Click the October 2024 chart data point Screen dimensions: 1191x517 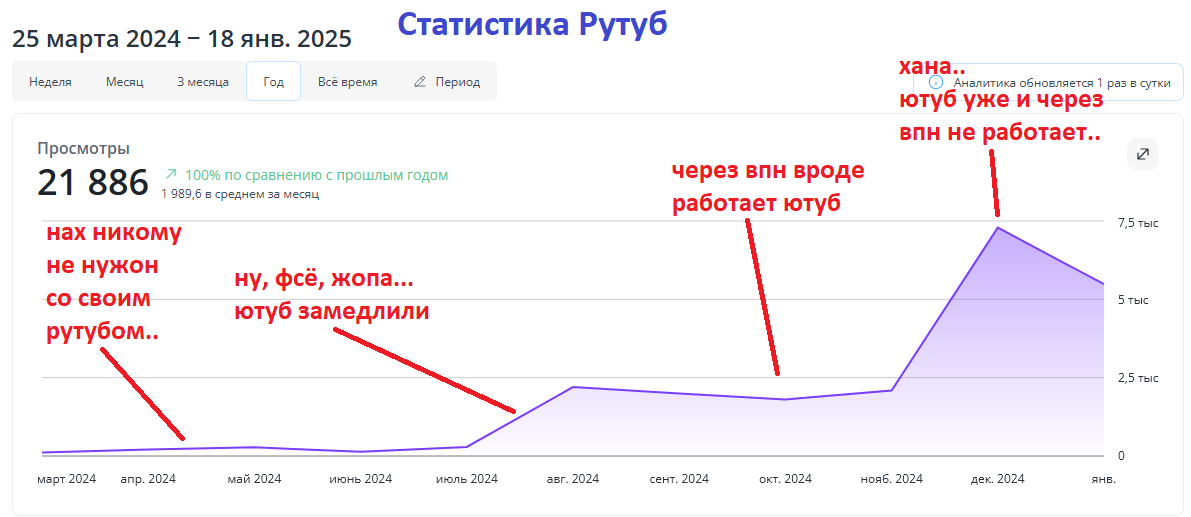785,399
